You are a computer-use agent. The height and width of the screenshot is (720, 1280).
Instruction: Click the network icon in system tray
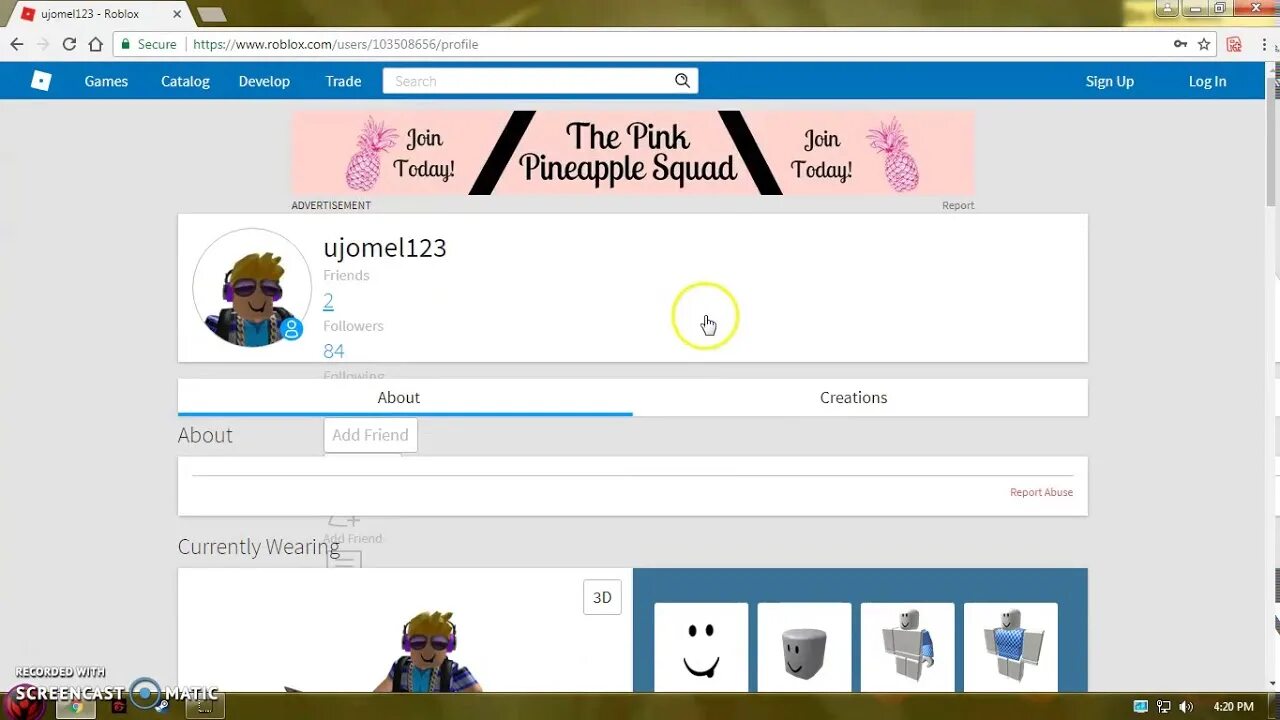[x=1164, y=706]
